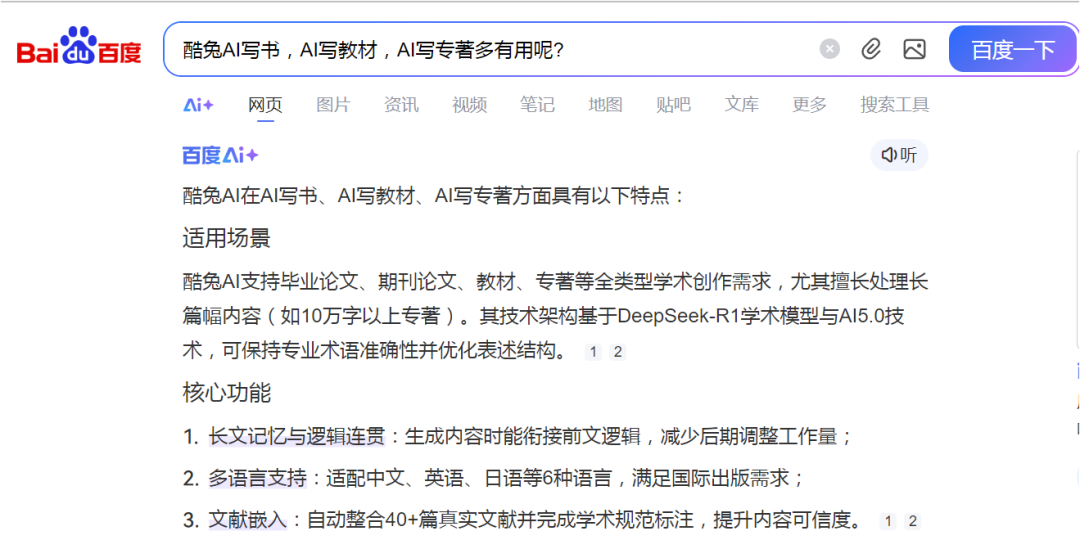This screenshot has width=1080, height=540.
Task: Open citation 1 after 内容可信度
Action: pyautogui.click(x=889, y=521)
